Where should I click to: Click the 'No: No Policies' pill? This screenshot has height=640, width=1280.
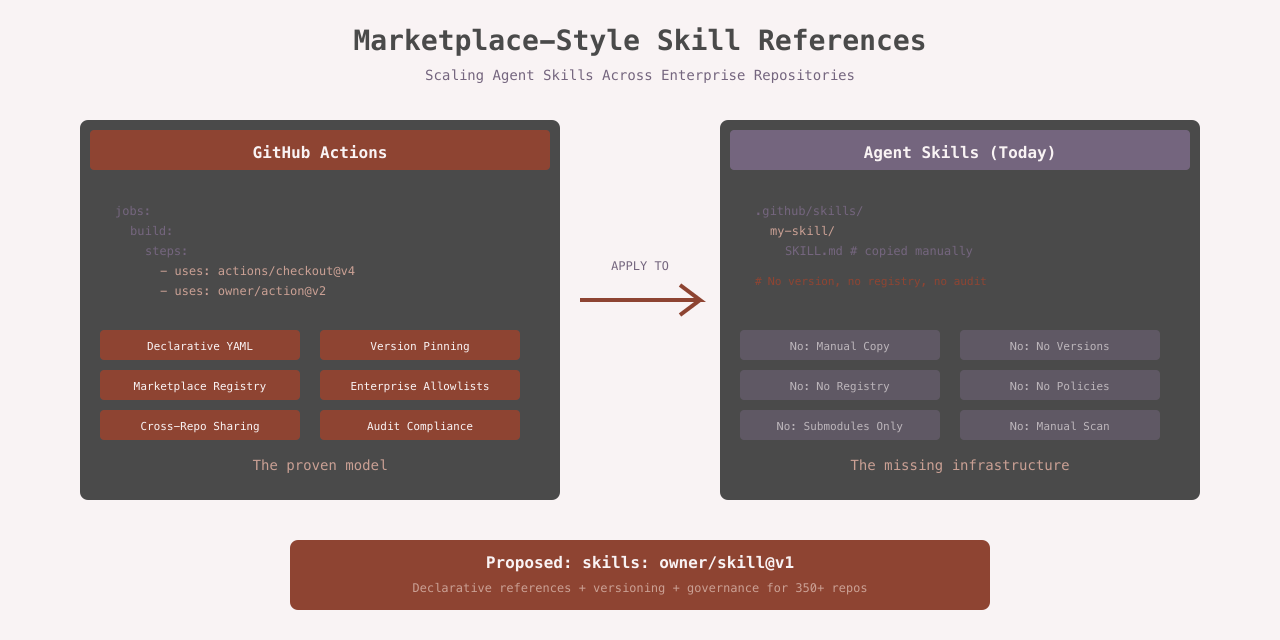pyautogui.click(x=1060, y=385)
